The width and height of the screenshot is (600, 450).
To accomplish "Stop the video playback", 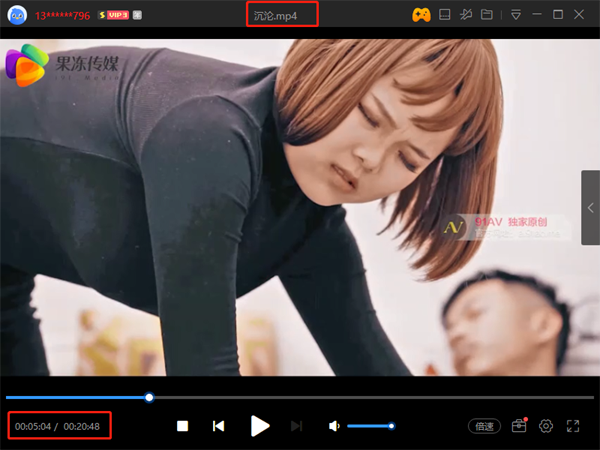I will (x=182, y=426).
